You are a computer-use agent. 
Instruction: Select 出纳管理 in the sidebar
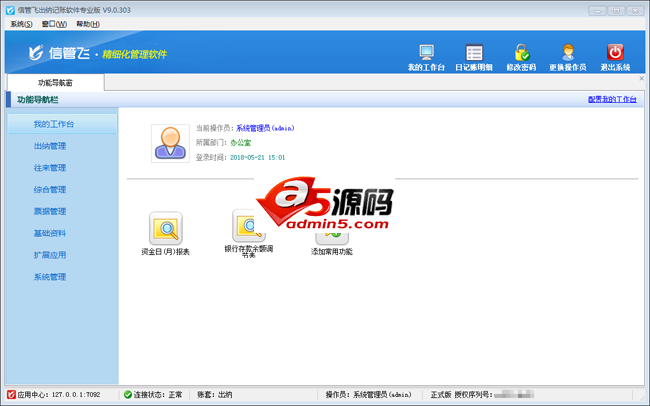click(x=50, y=146)
